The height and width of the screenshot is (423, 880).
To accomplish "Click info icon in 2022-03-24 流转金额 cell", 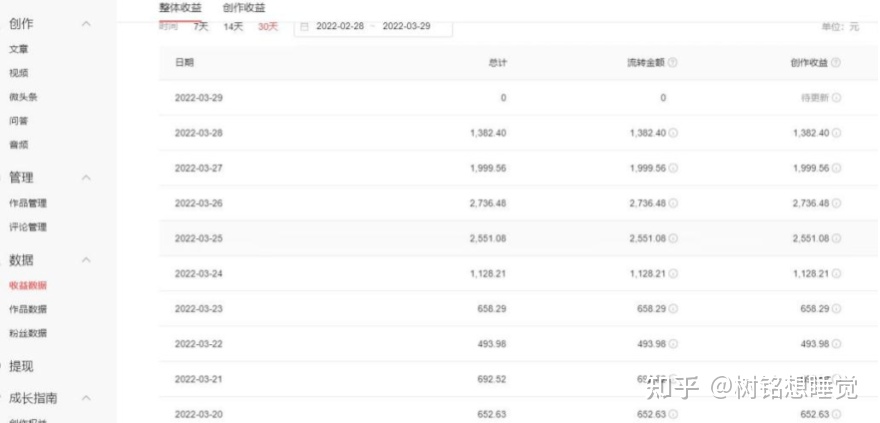I will pos(673,274).
